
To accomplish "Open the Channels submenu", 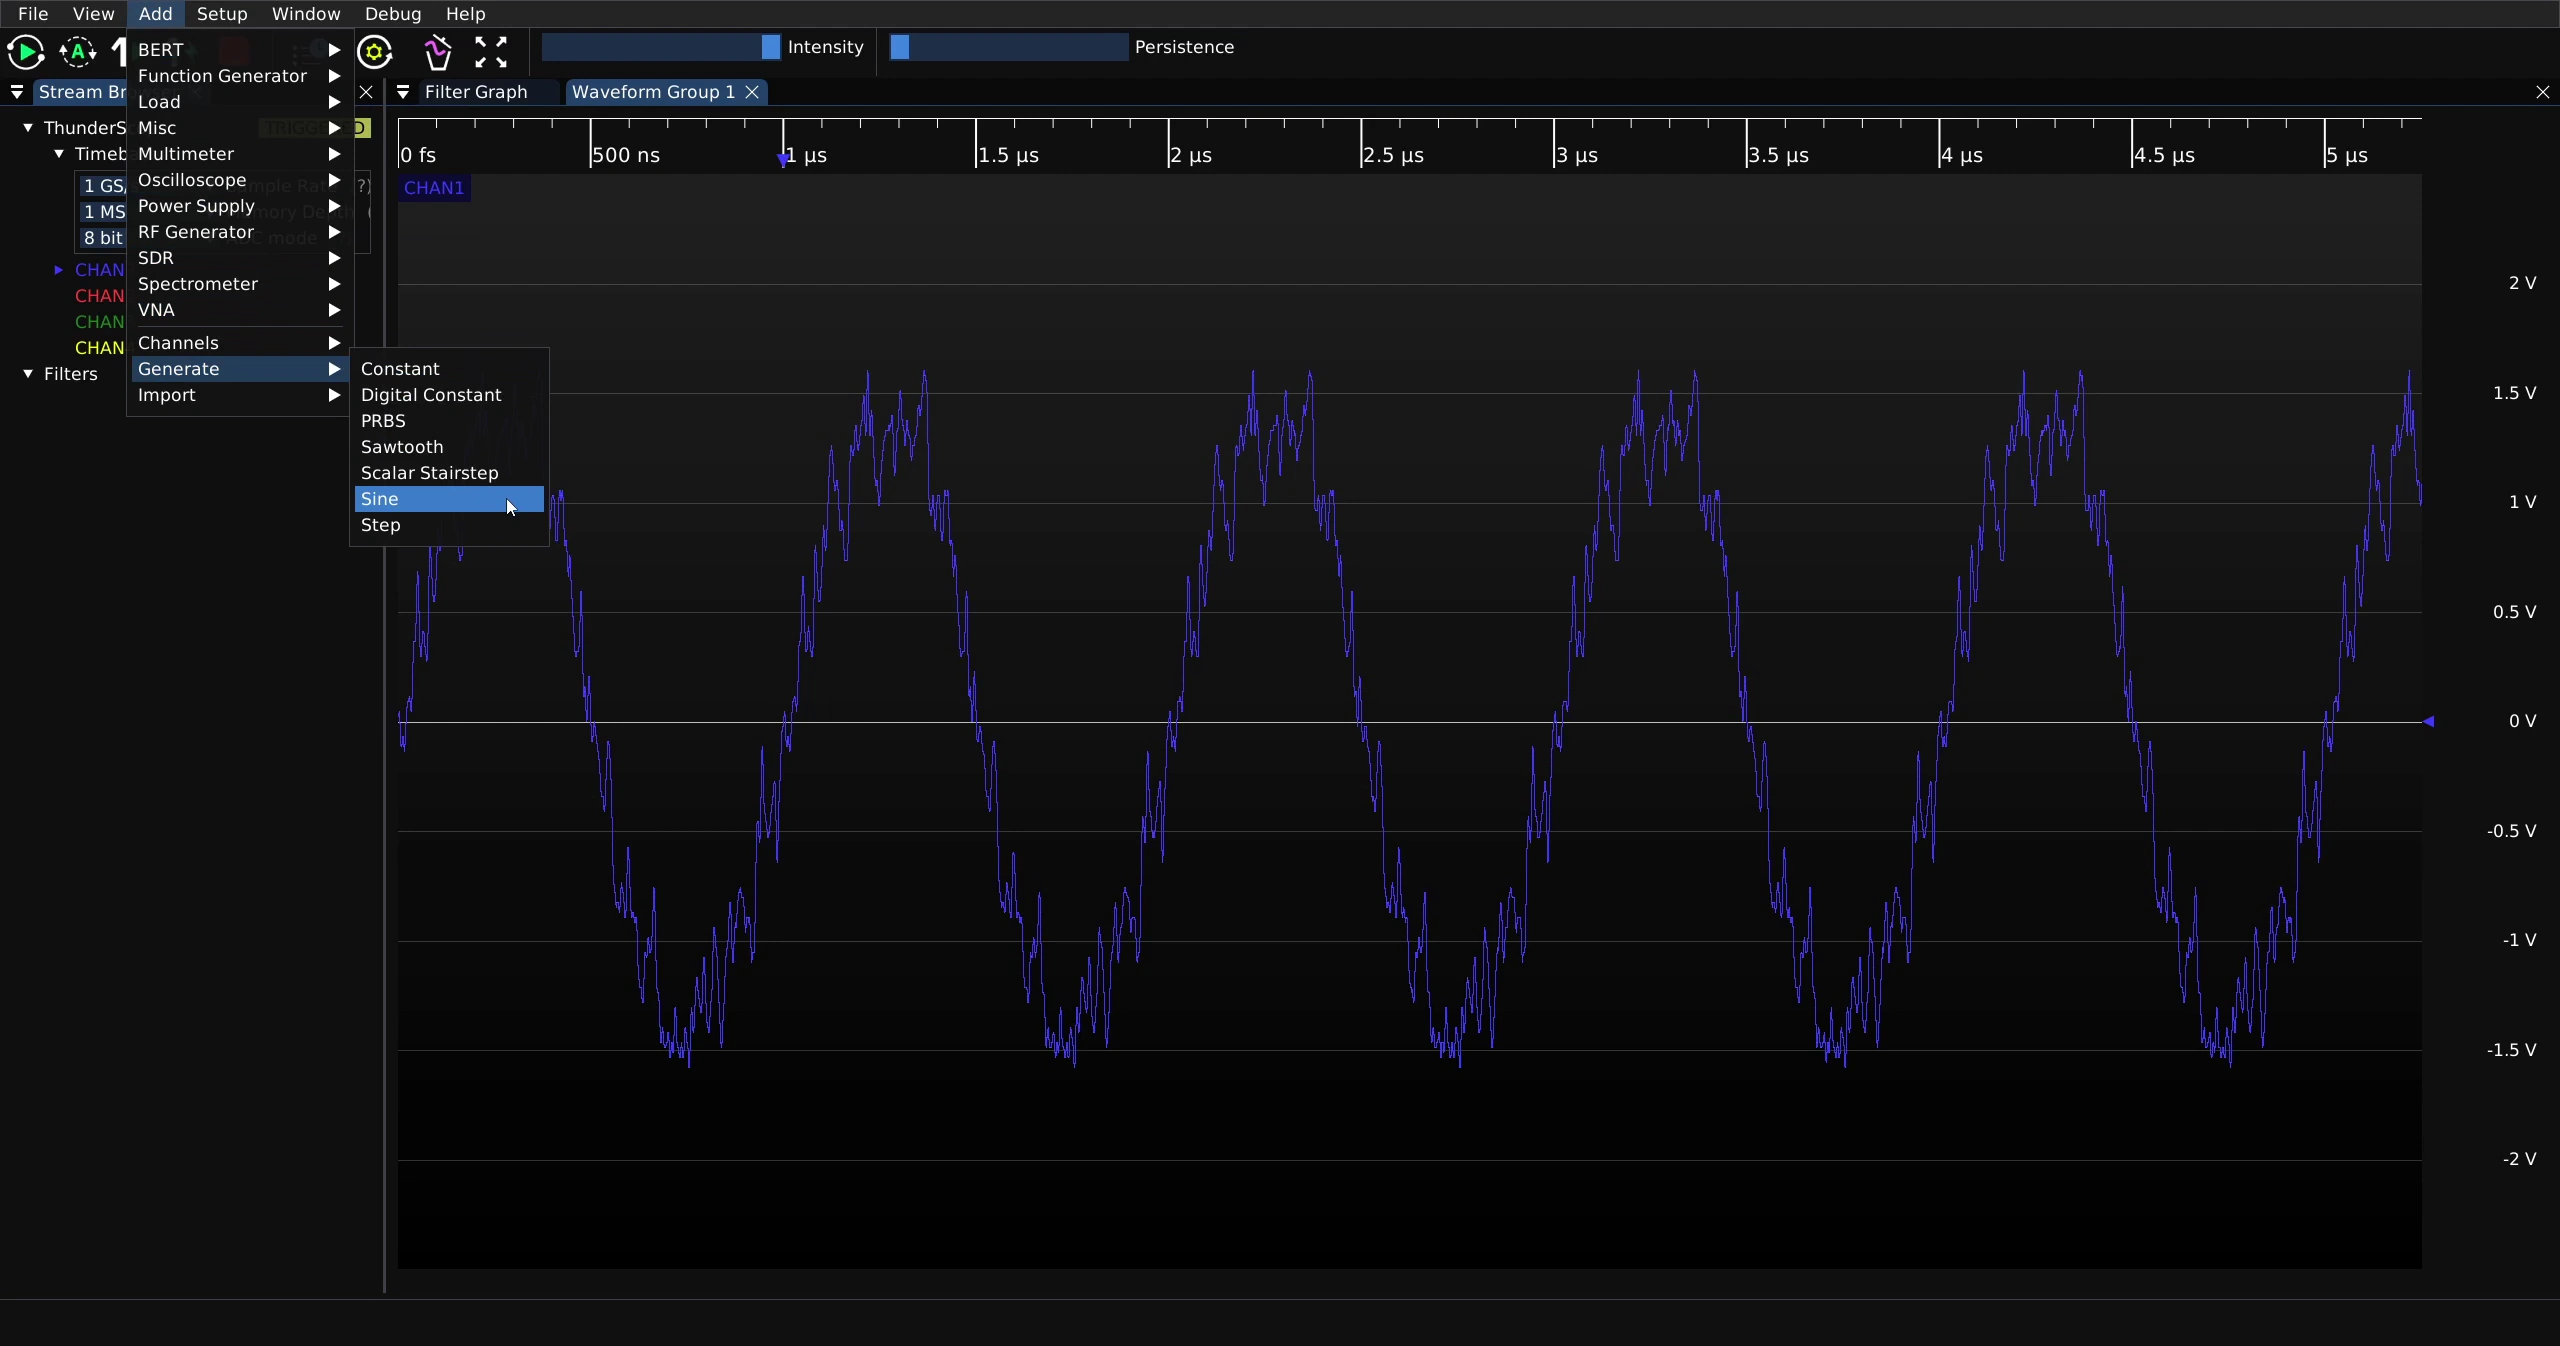I will click(x=239, y=343).
